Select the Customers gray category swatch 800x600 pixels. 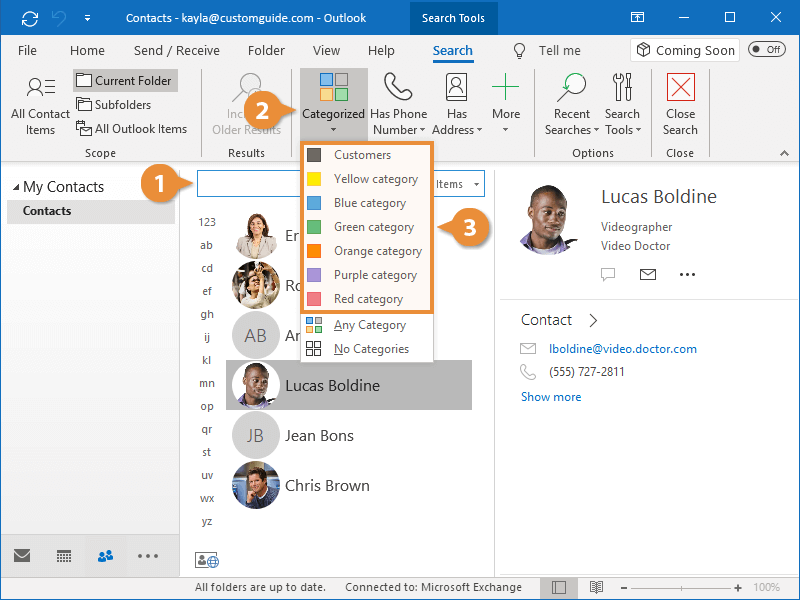point(314,155)
